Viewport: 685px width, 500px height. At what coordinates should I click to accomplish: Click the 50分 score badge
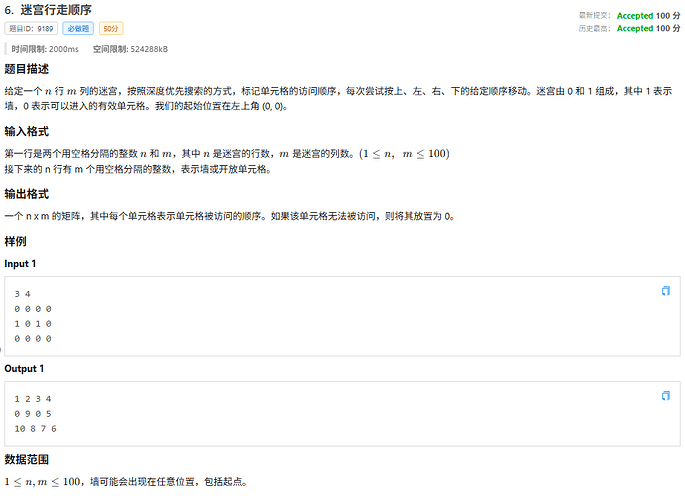[111, 28]
